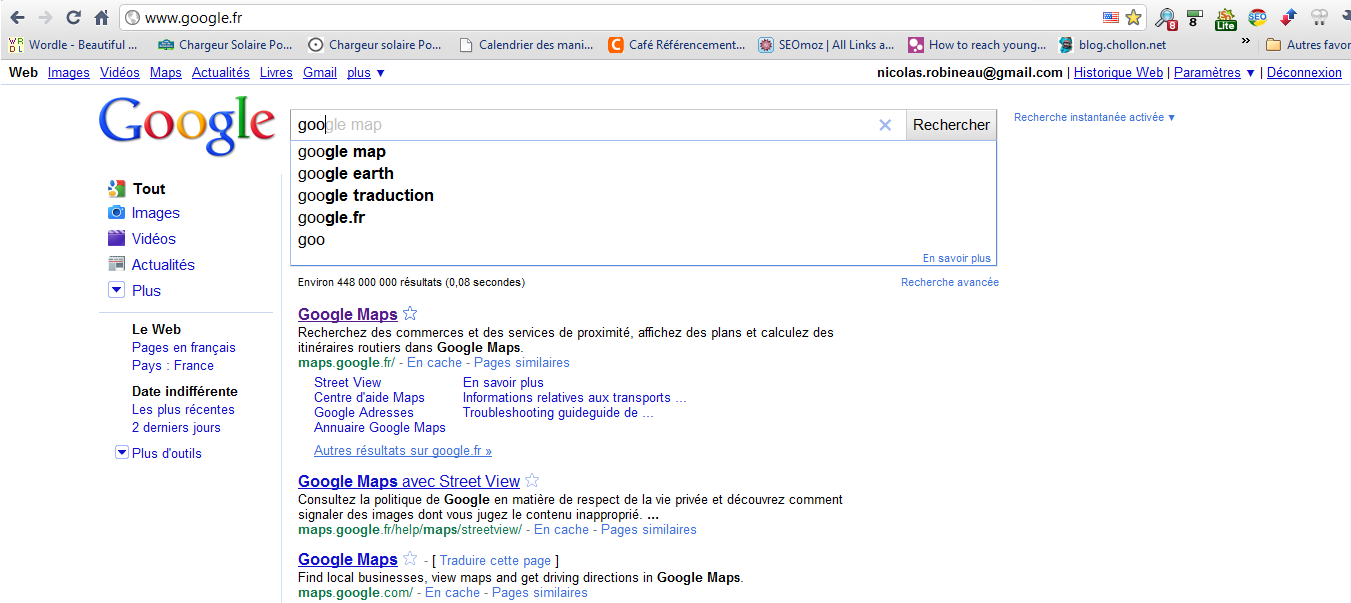Open Maps in the top navigation bar

click(x=166, y=73)
